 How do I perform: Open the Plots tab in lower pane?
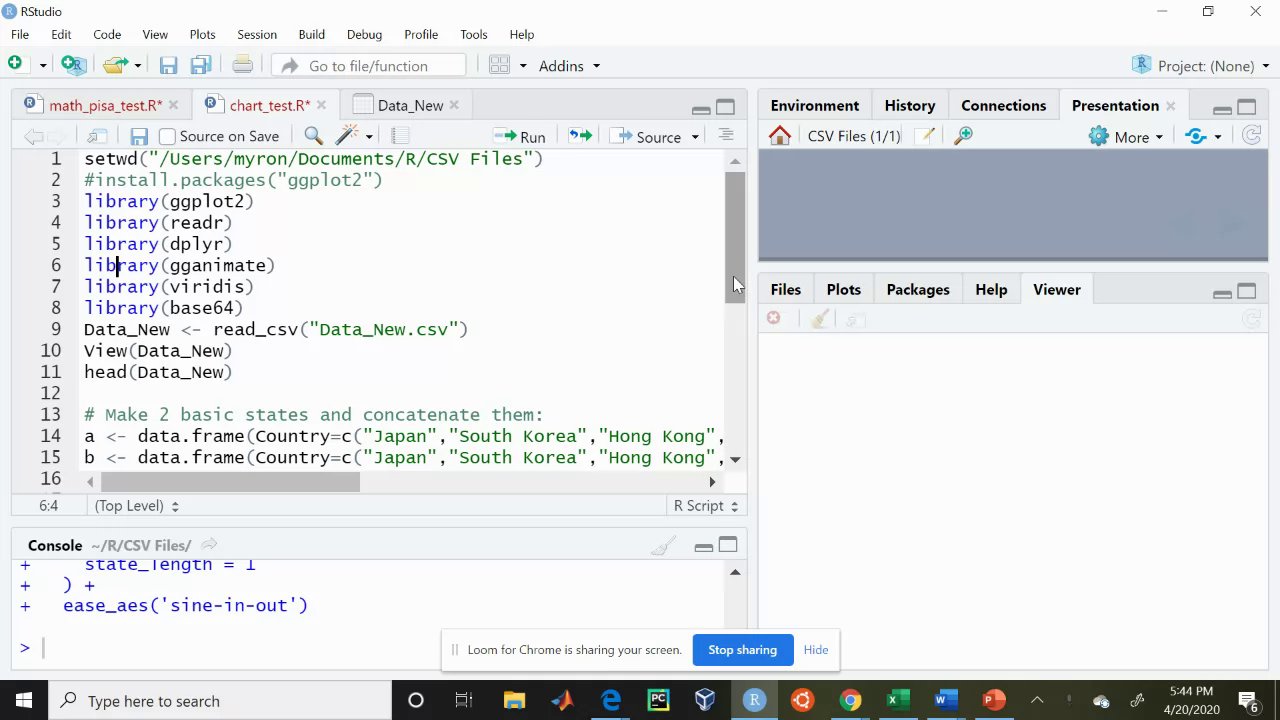[x=843, y=289]
